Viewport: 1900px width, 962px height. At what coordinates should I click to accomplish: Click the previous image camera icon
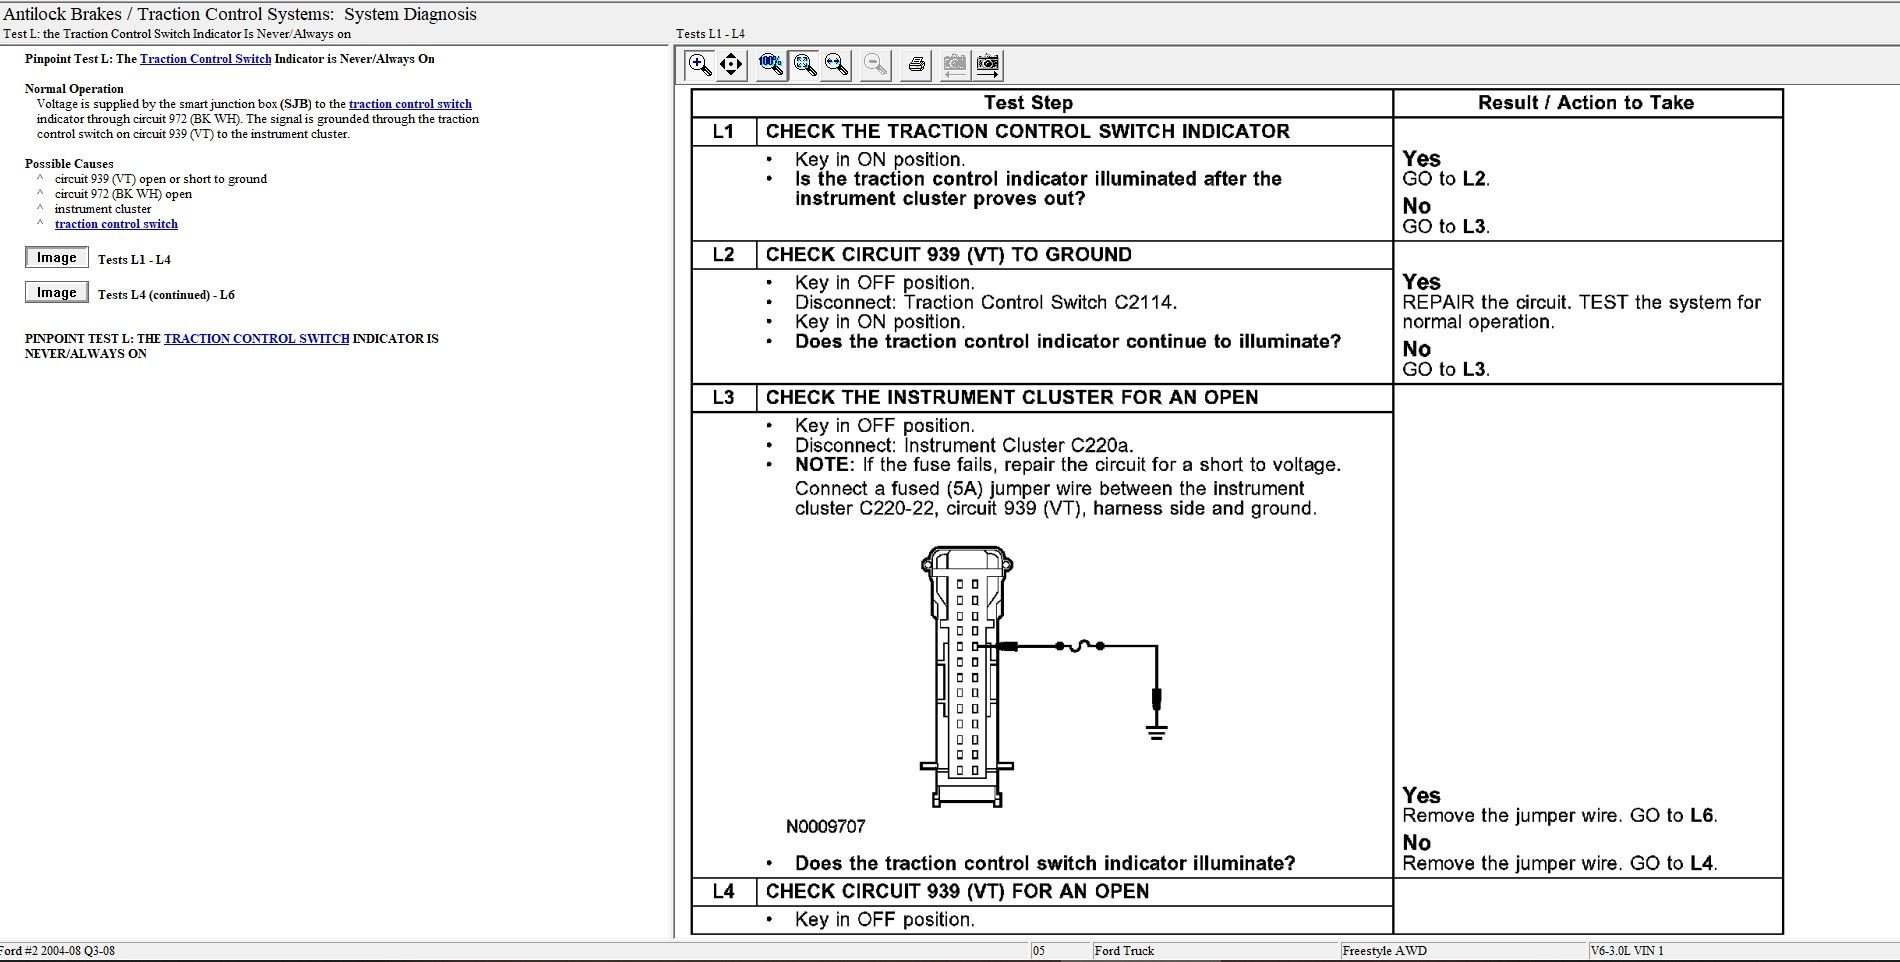click(x=954, y=66)
